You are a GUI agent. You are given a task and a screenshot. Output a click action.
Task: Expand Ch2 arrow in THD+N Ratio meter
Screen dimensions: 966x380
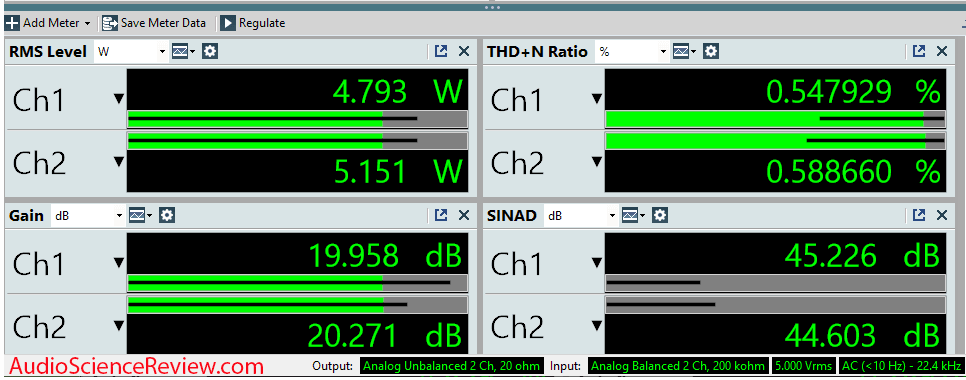[596, 162]
